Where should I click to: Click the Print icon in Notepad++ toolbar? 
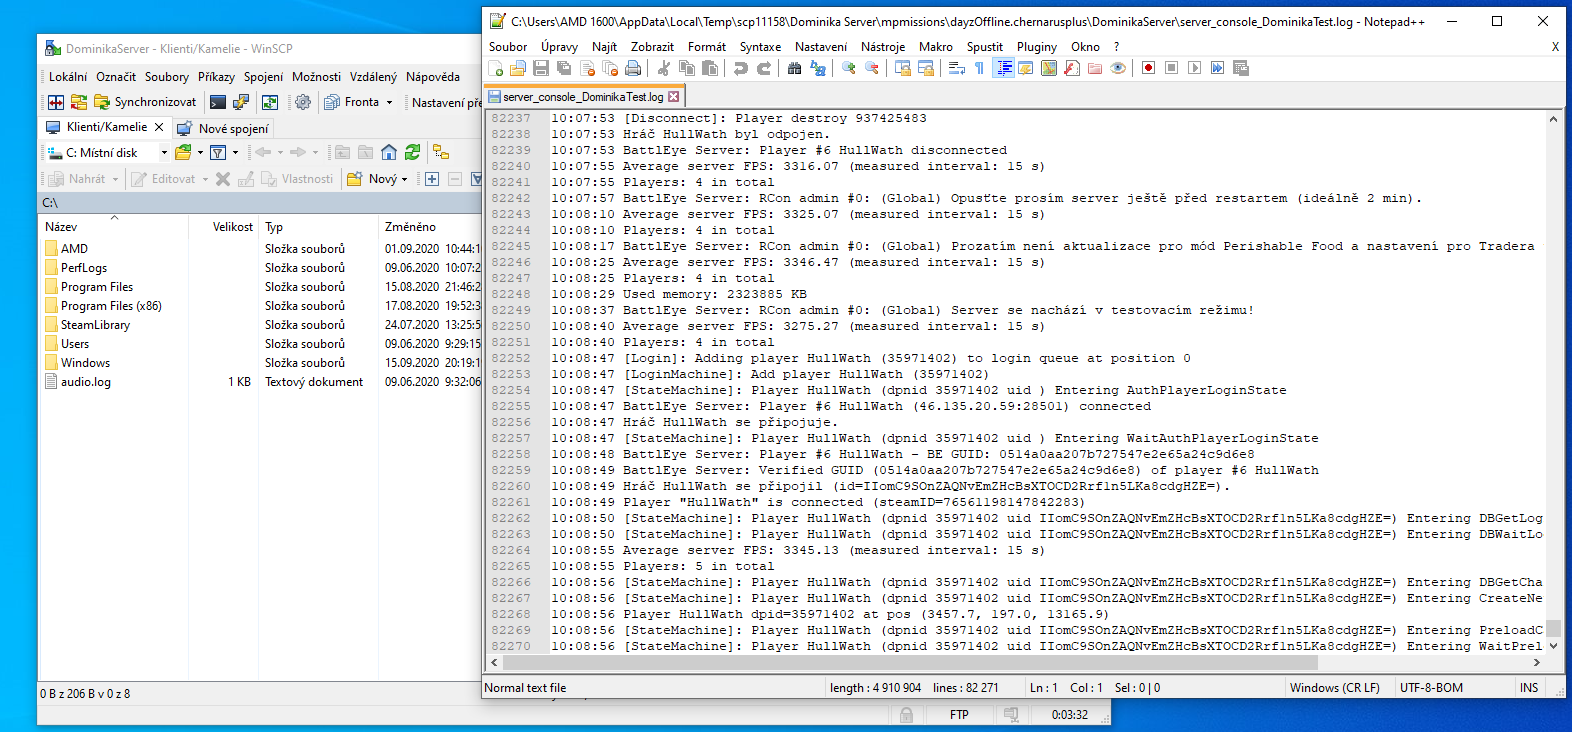point(633,68)
